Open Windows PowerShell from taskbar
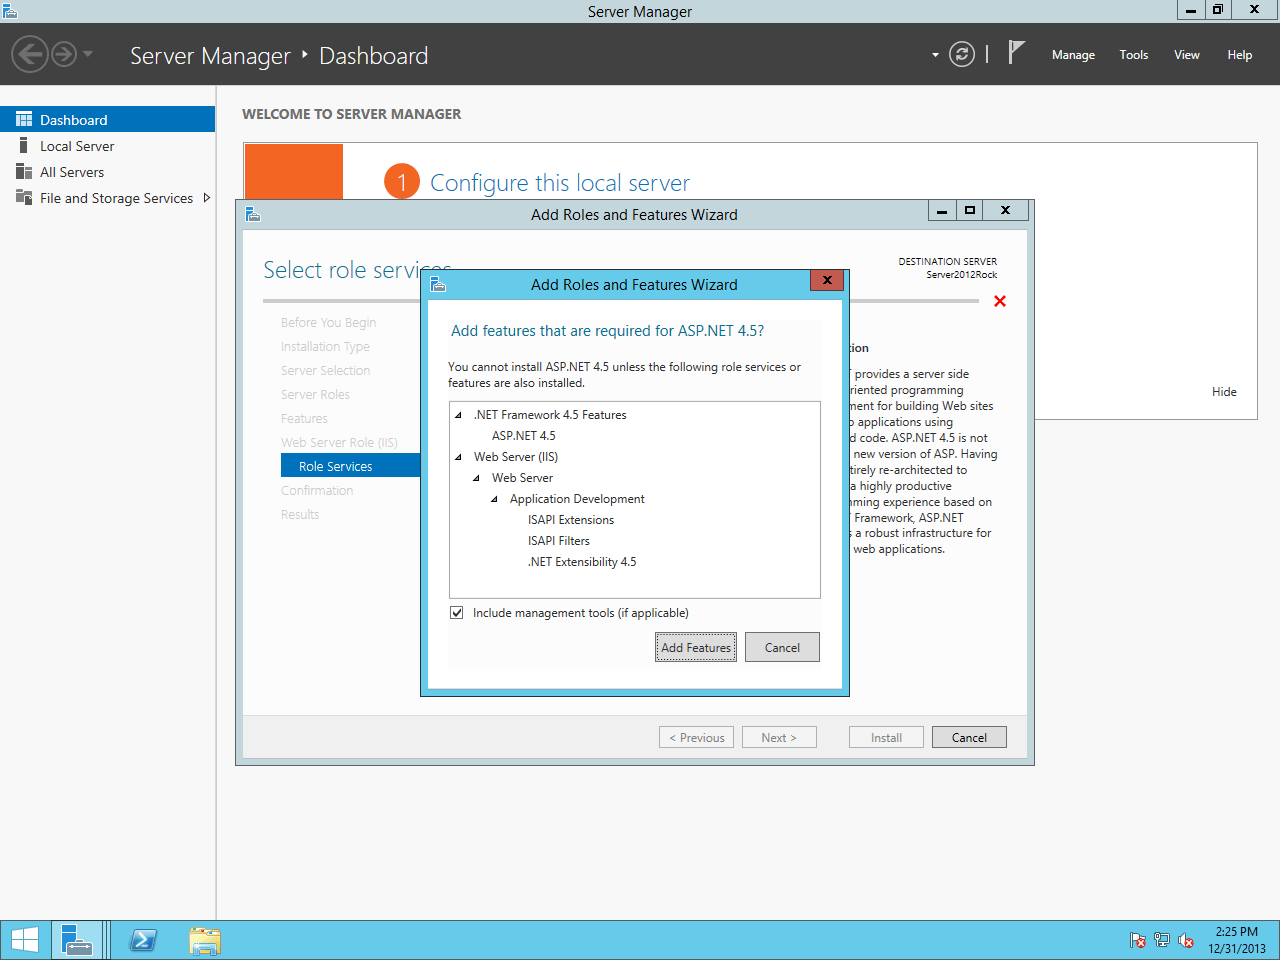The height and width of the screenshot is (960, 1280). 143,940
